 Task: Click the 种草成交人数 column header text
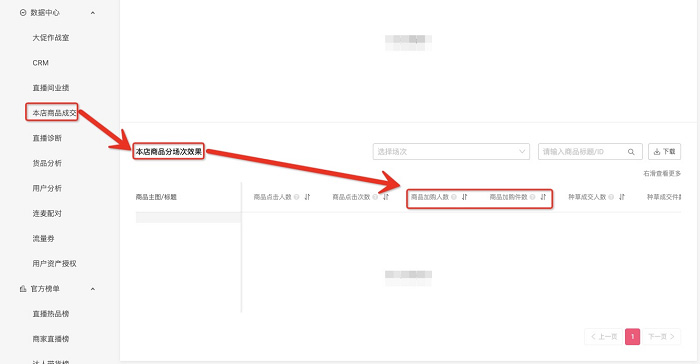(x=588, y=197)
